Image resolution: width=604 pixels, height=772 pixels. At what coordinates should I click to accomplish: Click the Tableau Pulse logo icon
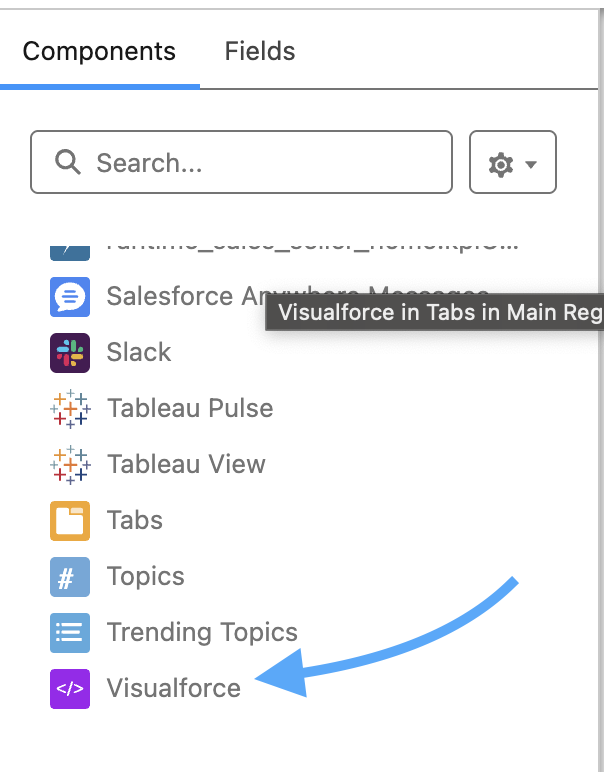[70, 409]
